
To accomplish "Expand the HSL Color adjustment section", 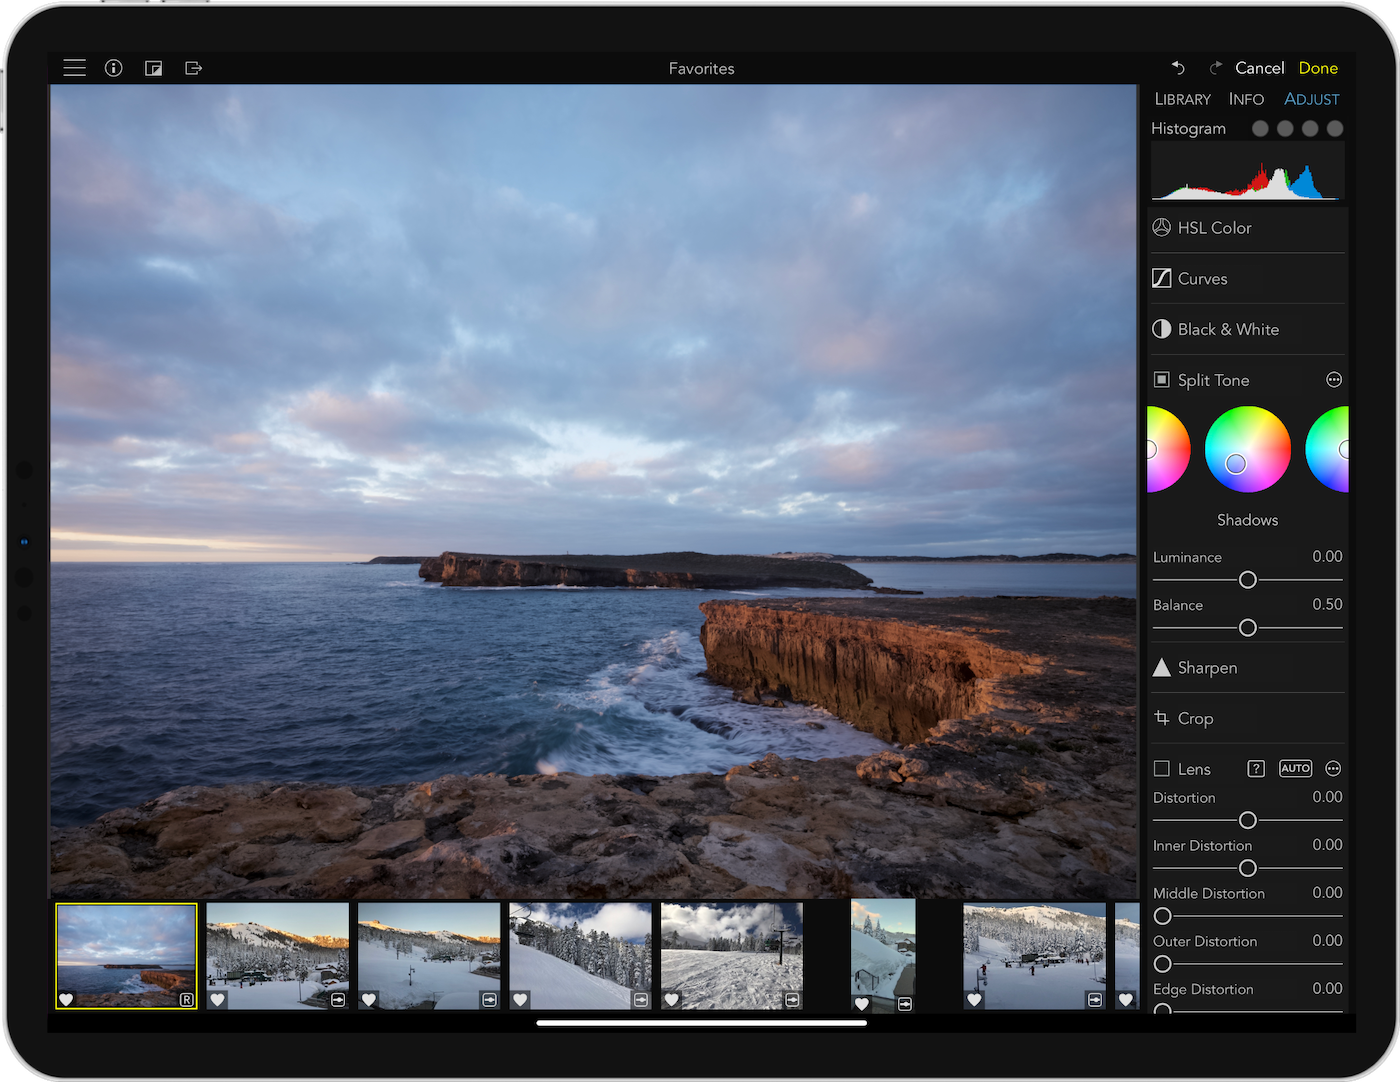I will pos(1214,228).
